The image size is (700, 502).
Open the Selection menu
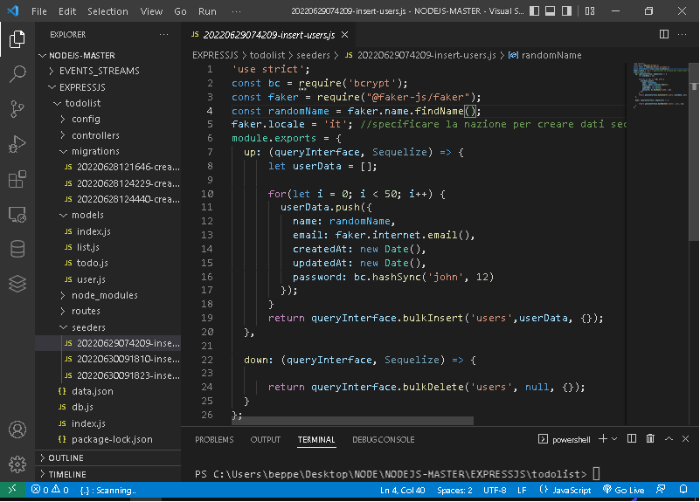[108, 11]
